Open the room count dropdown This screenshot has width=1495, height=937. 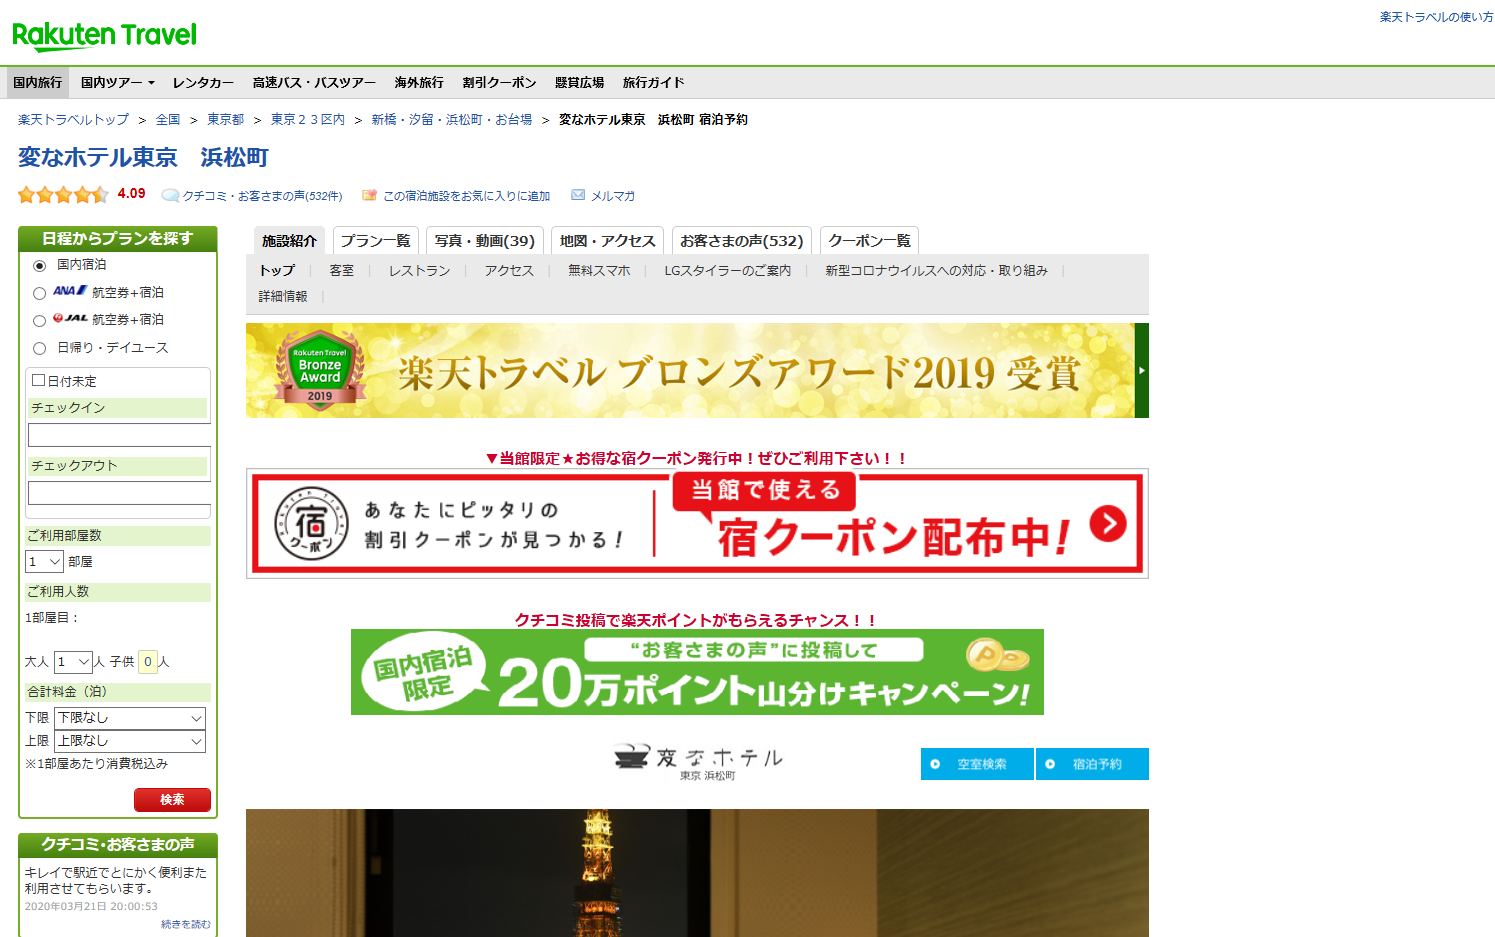[44, 562]
